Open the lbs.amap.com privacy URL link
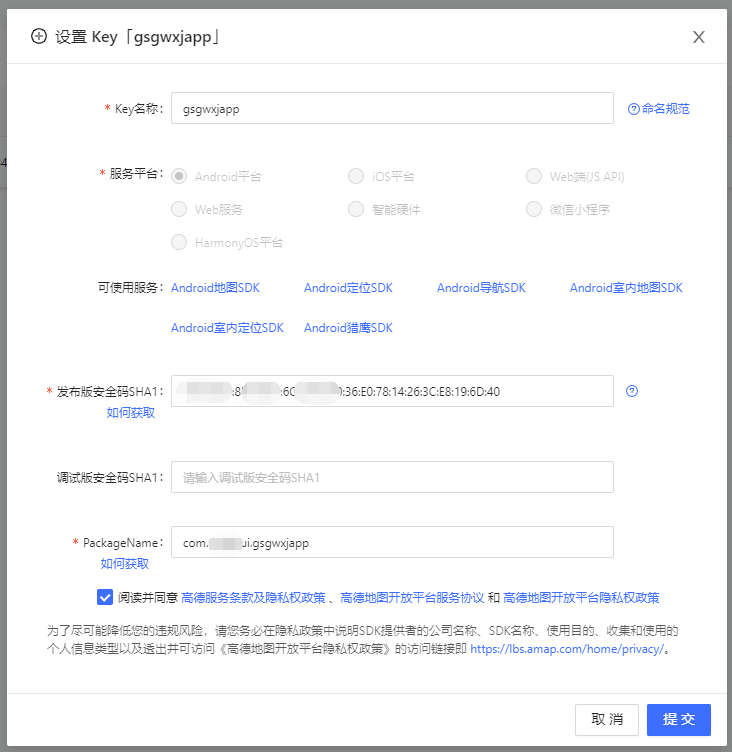732x752 pixels. point(567,649)
